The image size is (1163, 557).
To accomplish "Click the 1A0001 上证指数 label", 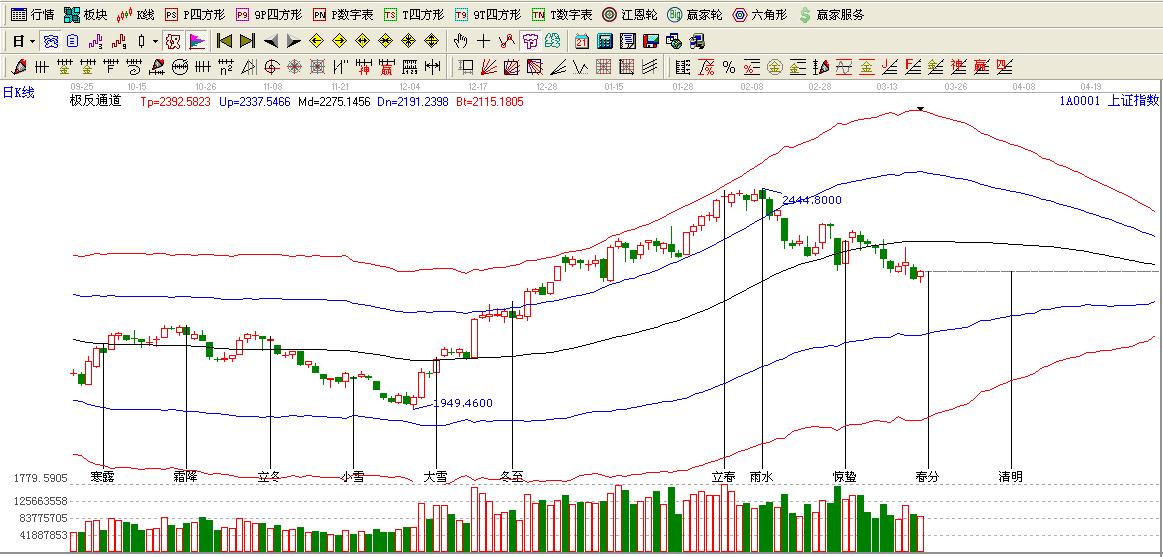I will point(1108,100).
